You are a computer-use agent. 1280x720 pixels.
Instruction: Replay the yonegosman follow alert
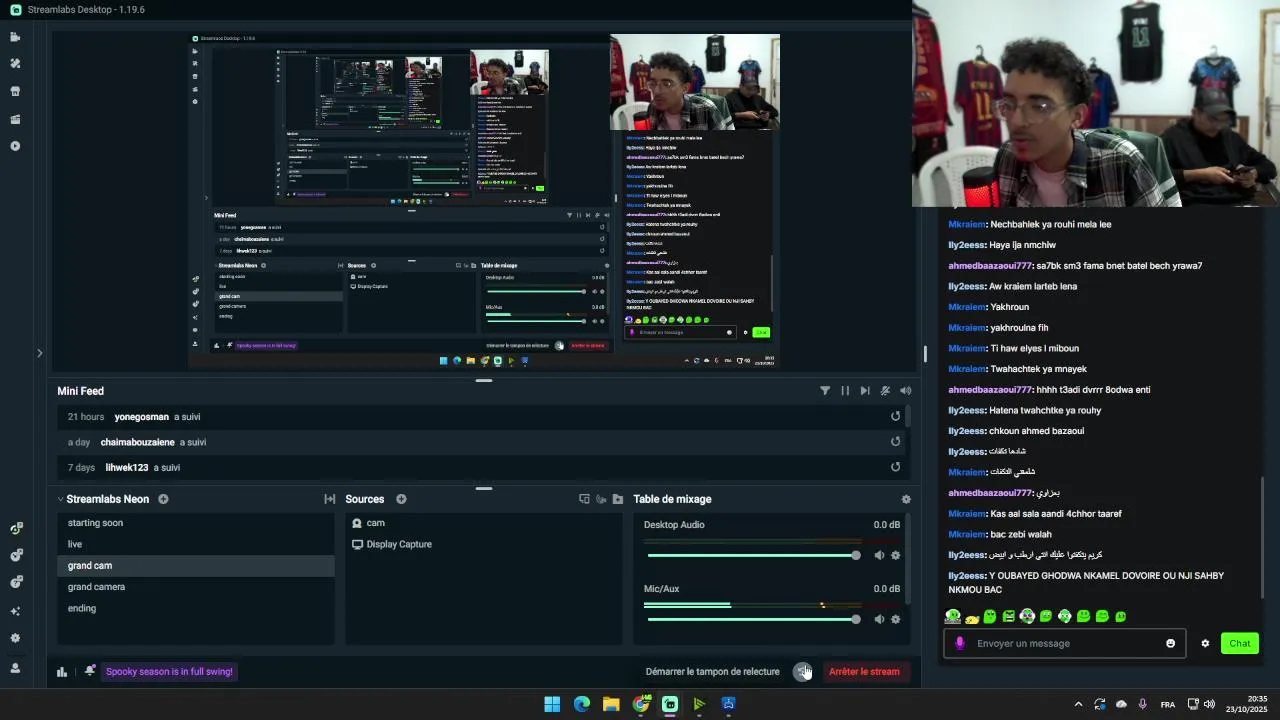point(895,416)
